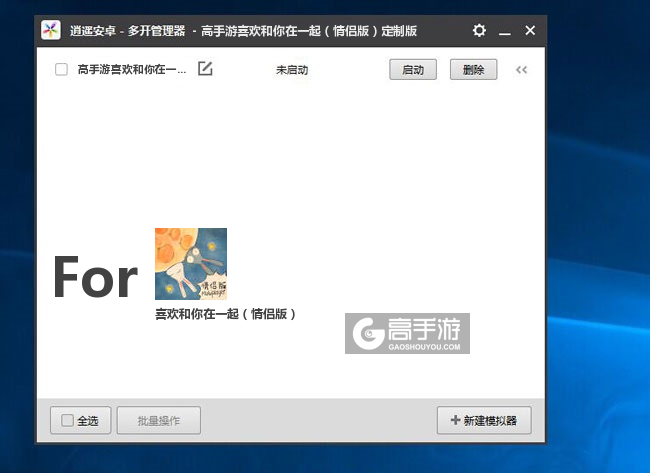The width and height of the screenshot is (650, 473).
Task: Check the box beside 高手游喜欢和你在一... emulator
Action: (61, 69)
